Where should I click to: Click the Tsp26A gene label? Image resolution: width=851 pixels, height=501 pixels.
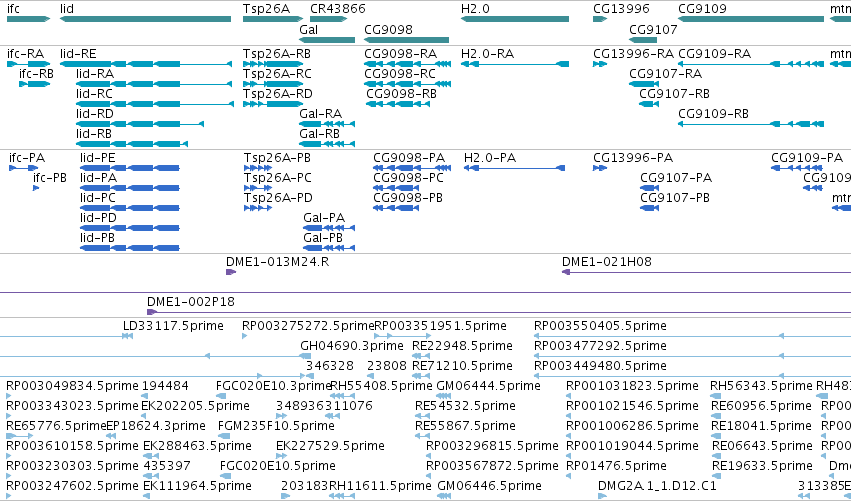coord(266,9)
